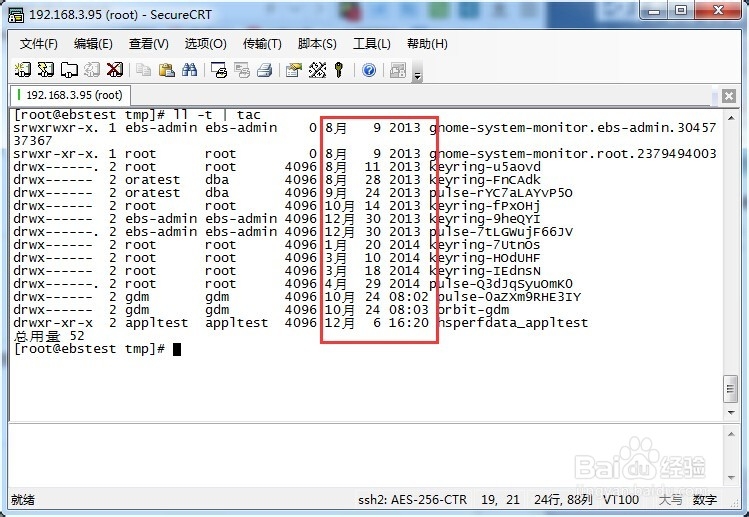Click the keyring-7UtnOs directory name
749x517 pixels.
point(485,245)
